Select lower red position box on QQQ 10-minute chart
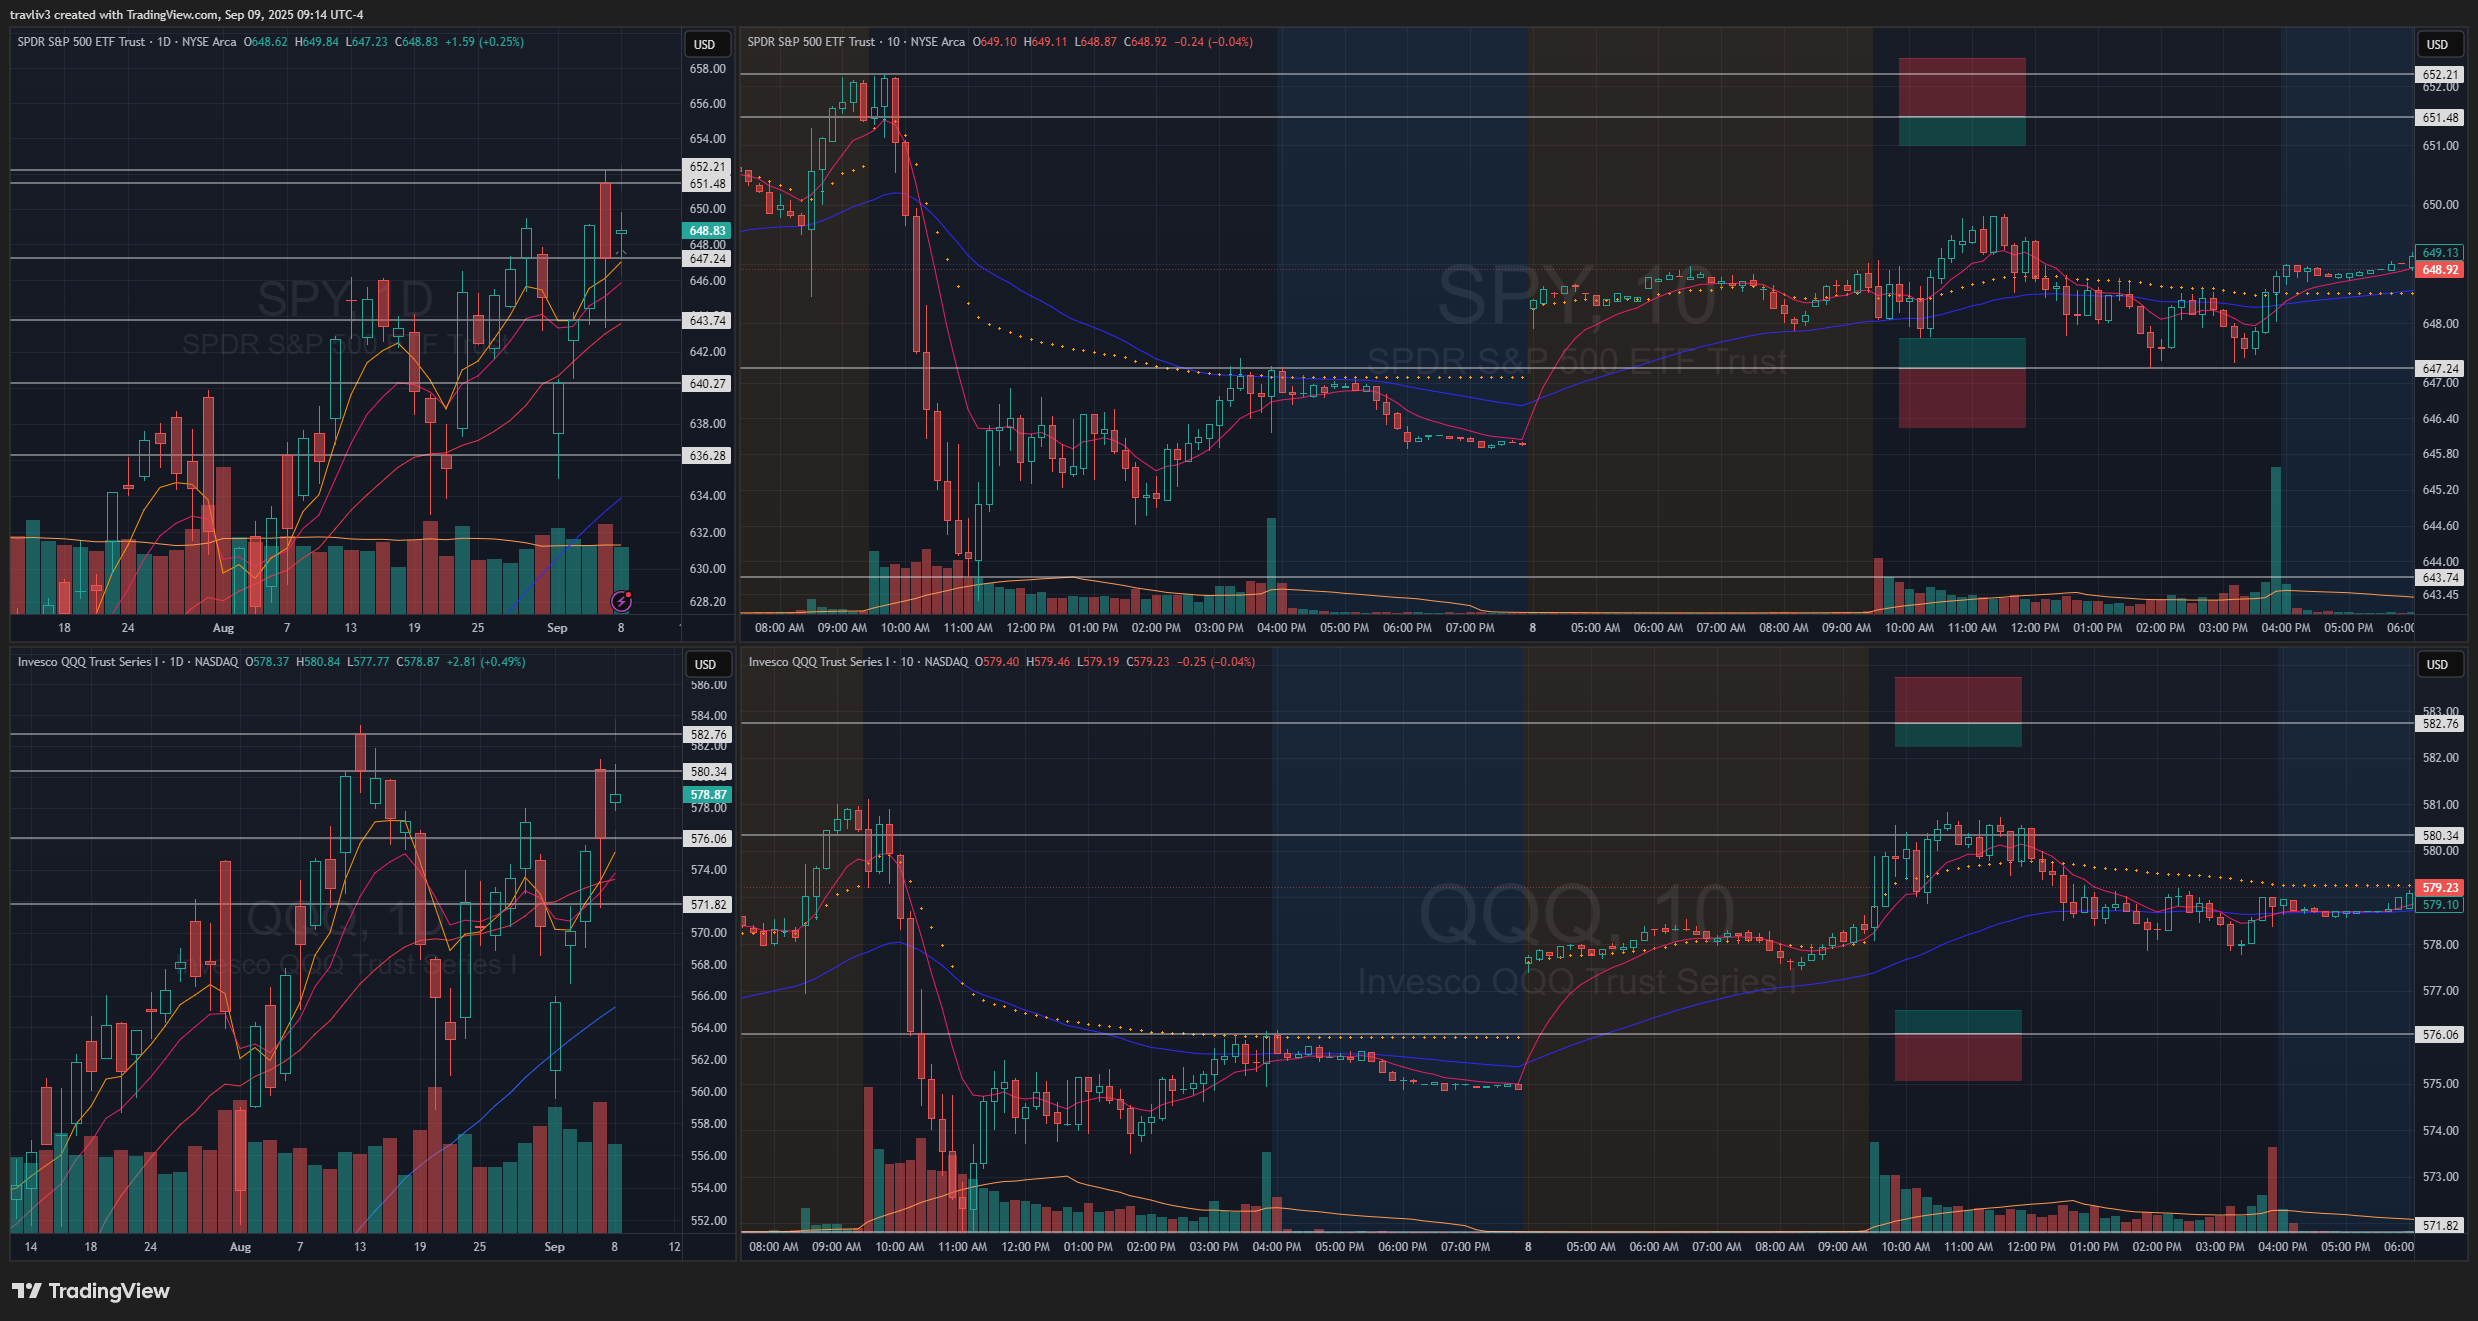This screenshot has width=2478, height=1321. point(1957,1058)
